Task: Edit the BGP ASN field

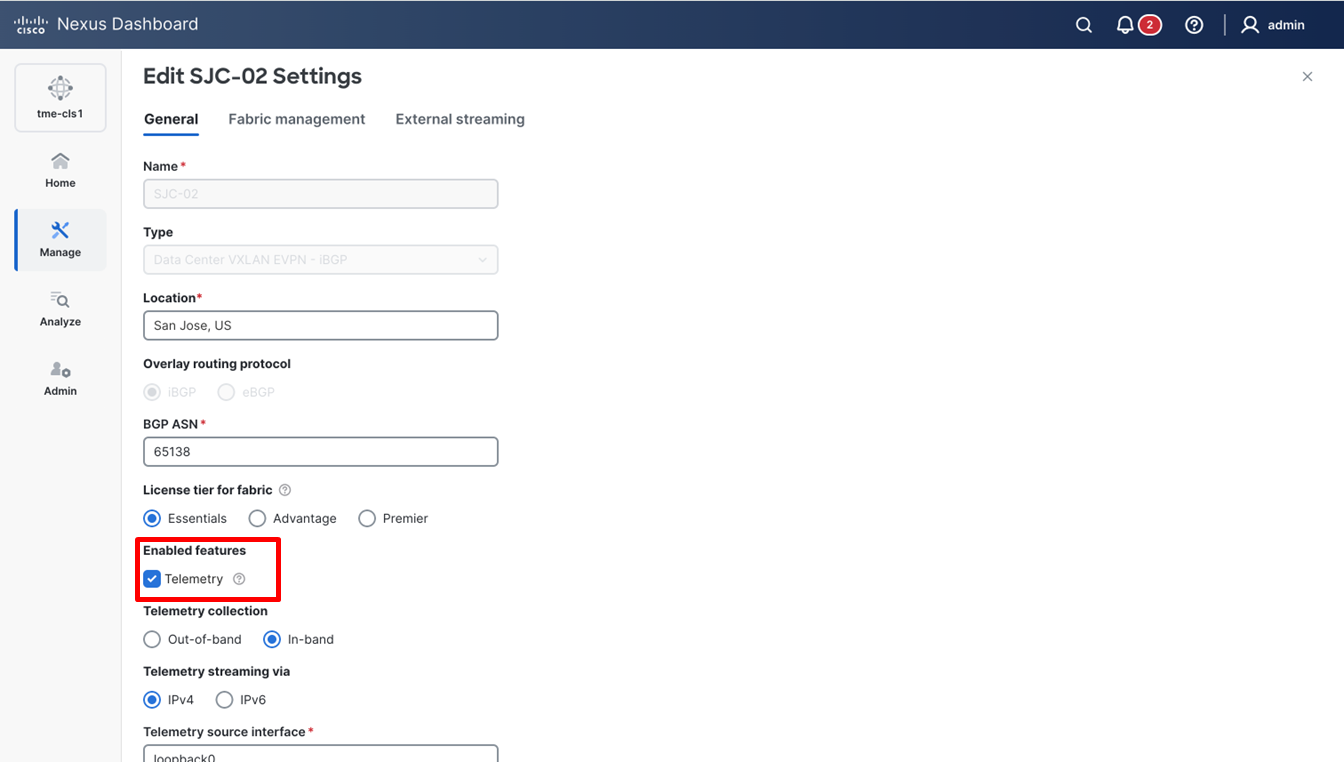Action: 321,452
